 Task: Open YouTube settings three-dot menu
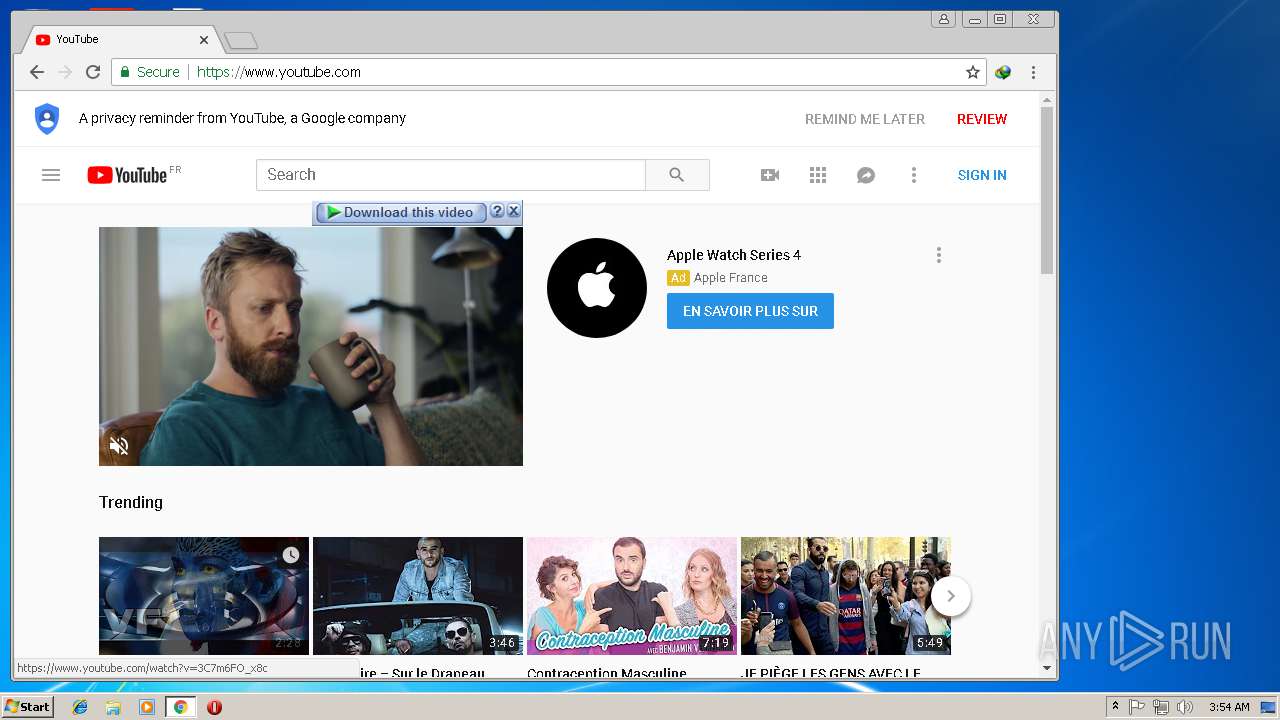point(913,175)
